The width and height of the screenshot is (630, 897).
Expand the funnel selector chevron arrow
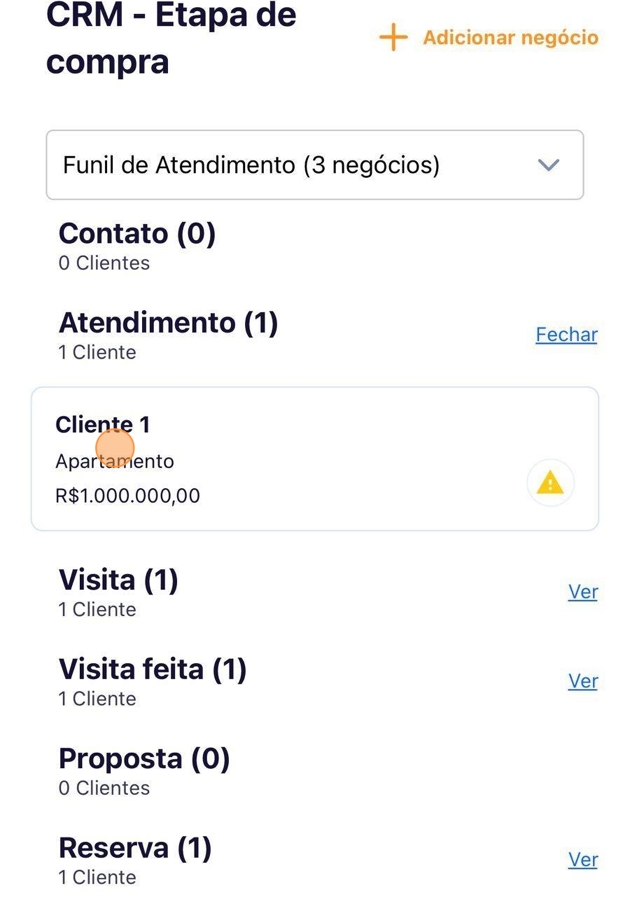[548, 165]
